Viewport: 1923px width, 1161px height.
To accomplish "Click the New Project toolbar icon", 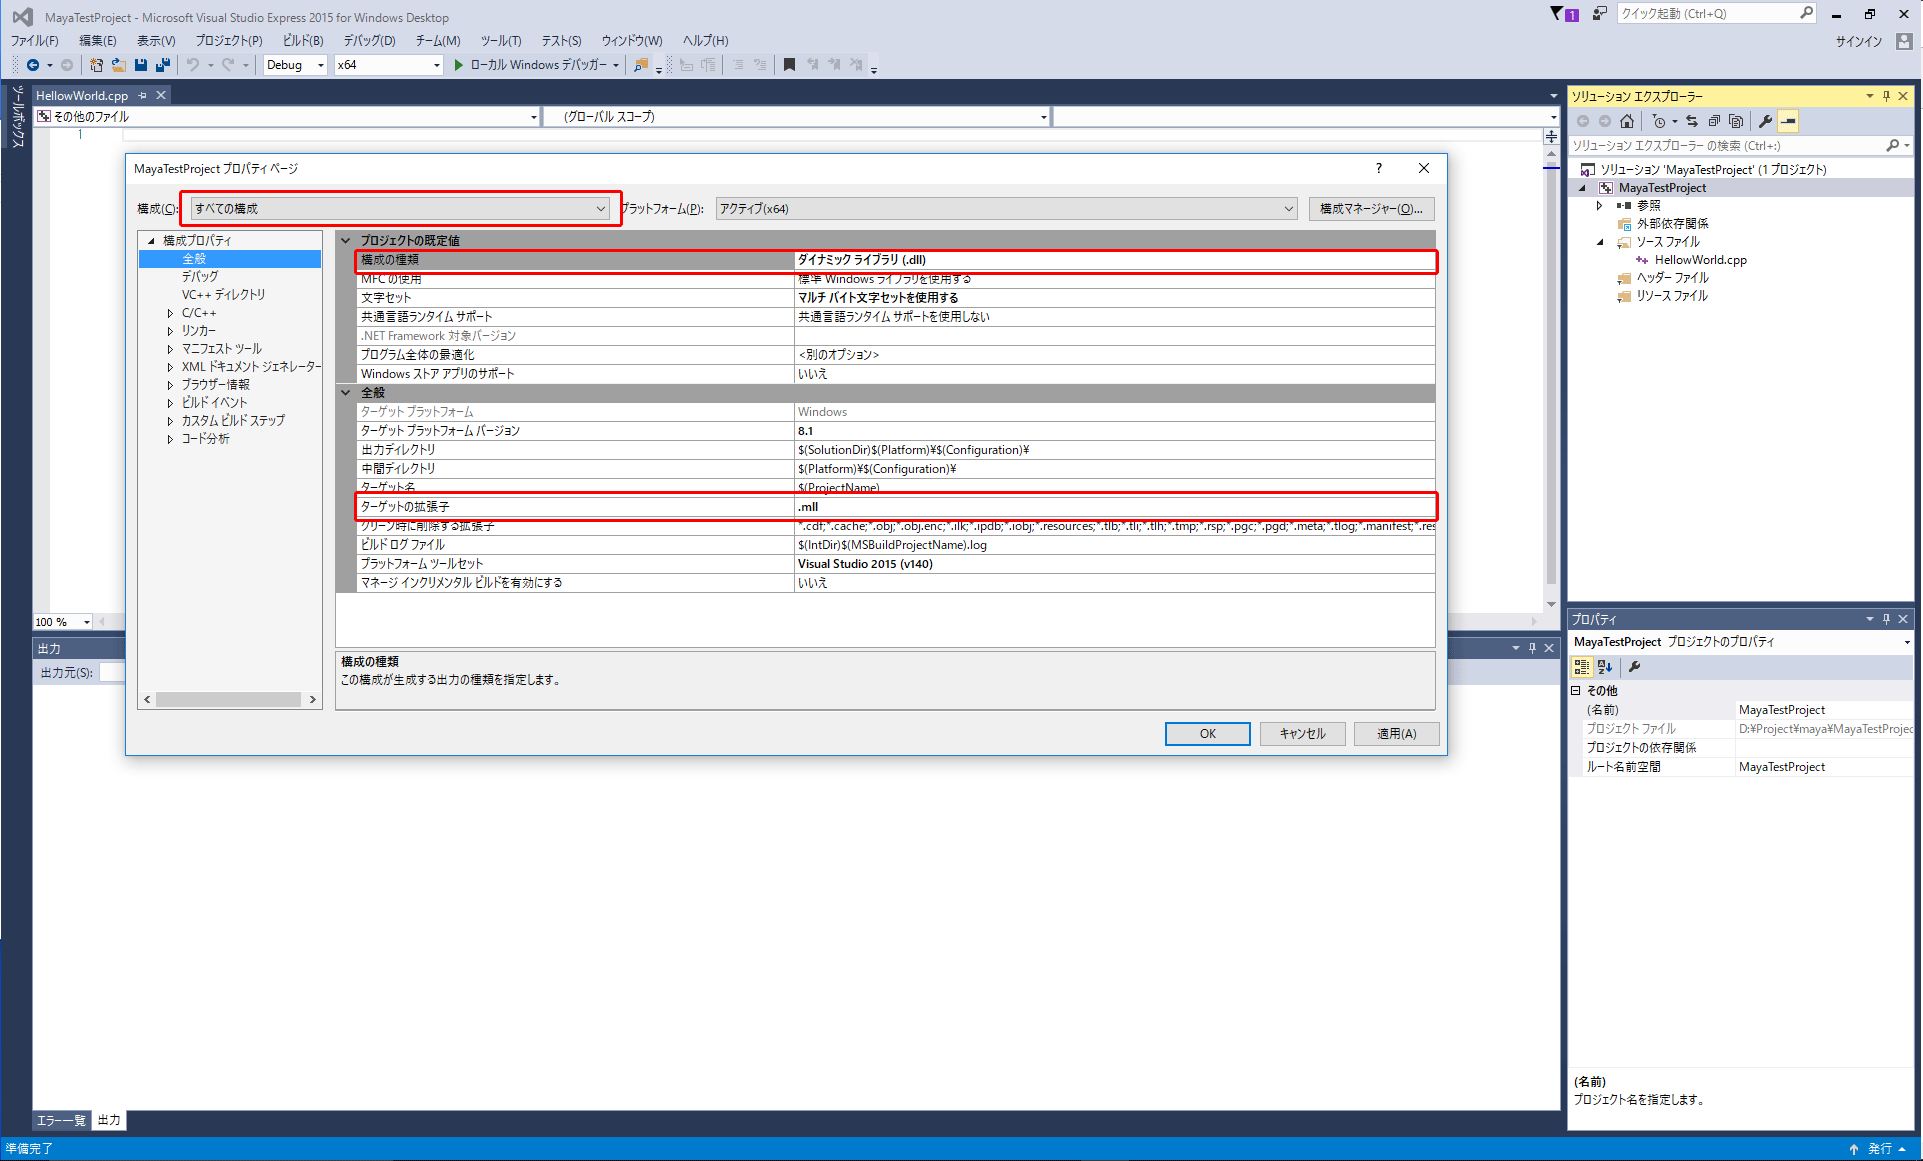I will coord(96,65).
